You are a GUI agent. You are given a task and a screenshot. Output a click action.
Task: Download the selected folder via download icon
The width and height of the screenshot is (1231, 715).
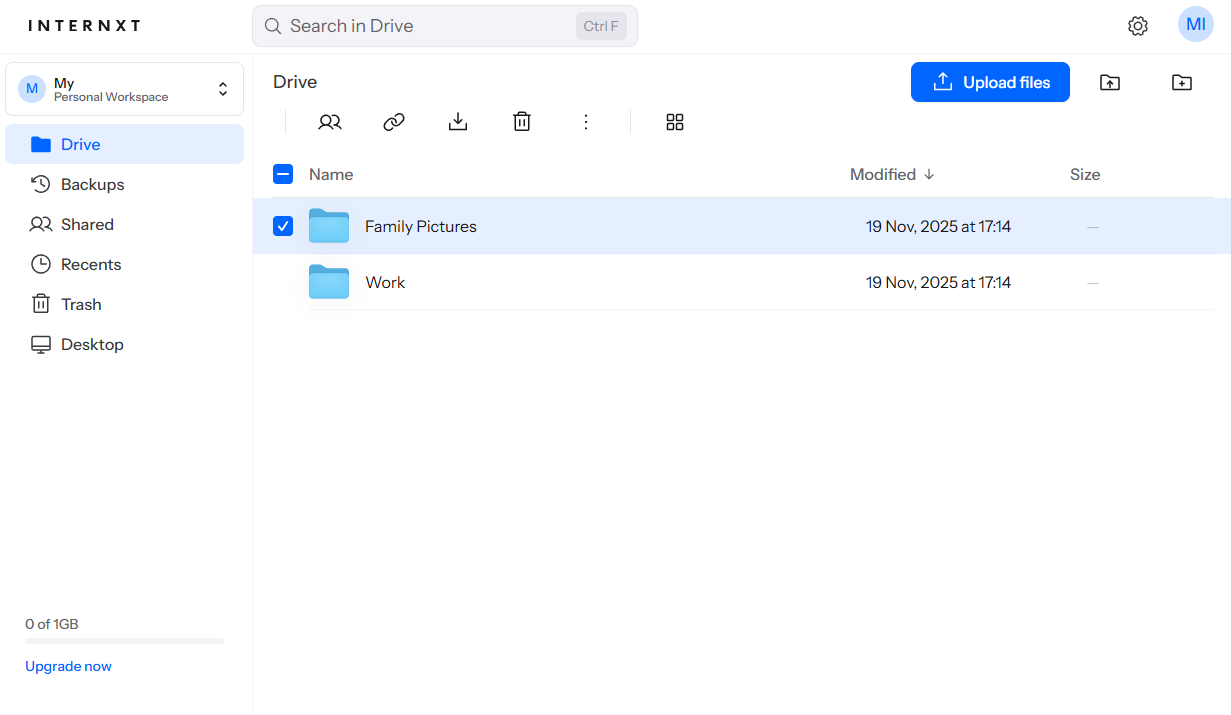pos(457,121)
